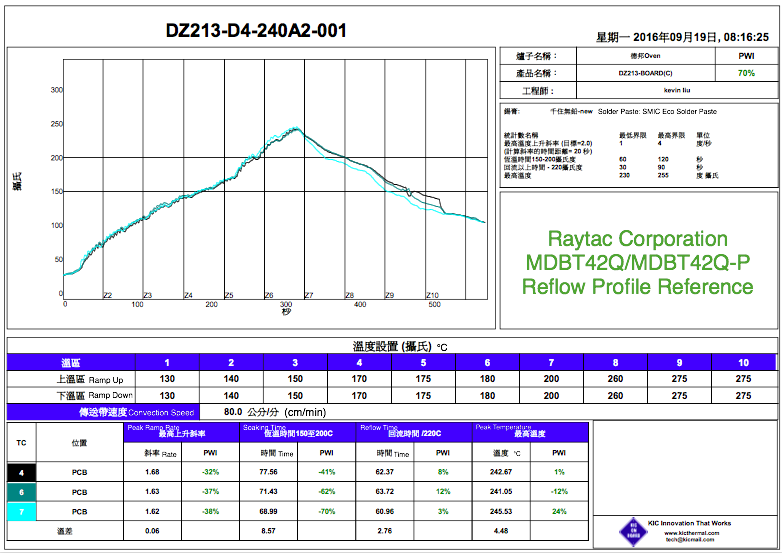Click Ramp Down zone 7 value 200
Screen dimensions: 782x553
click(551, 395)
